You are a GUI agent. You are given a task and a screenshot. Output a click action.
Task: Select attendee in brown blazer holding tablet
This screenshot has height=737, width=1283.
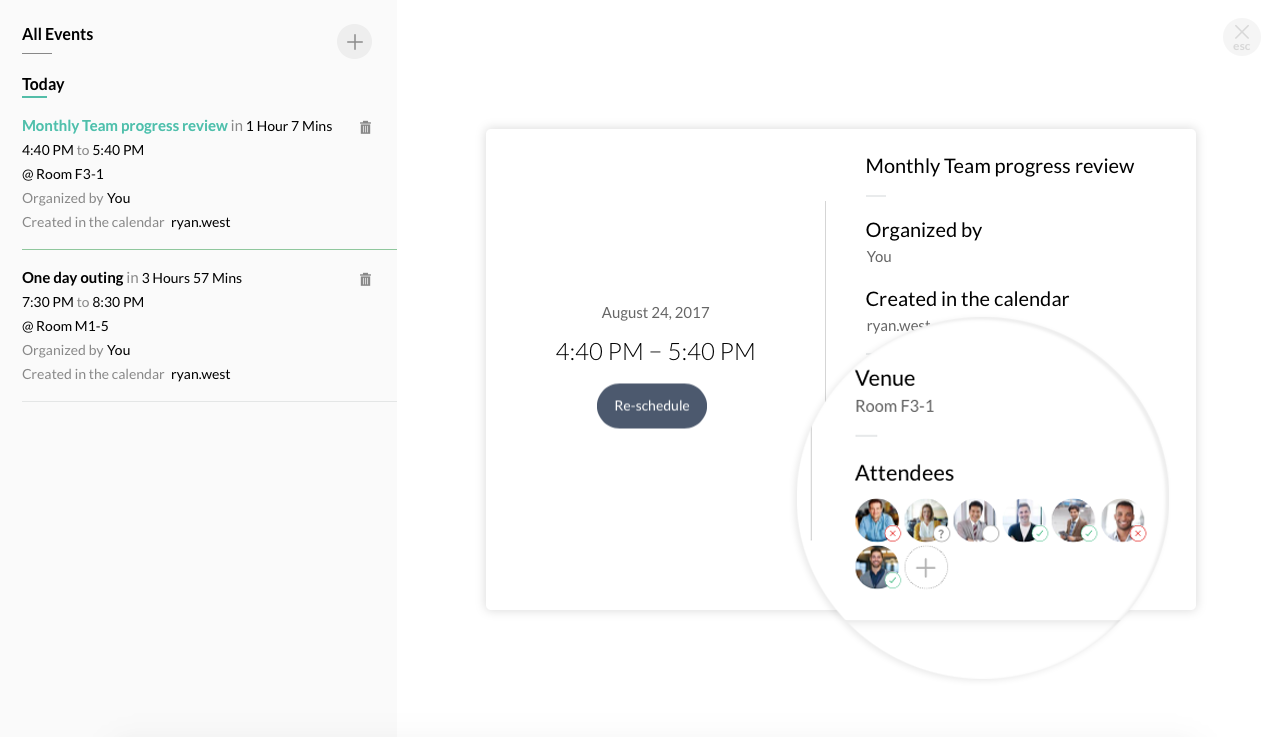pyautogui.click(x=1073, y=520)
